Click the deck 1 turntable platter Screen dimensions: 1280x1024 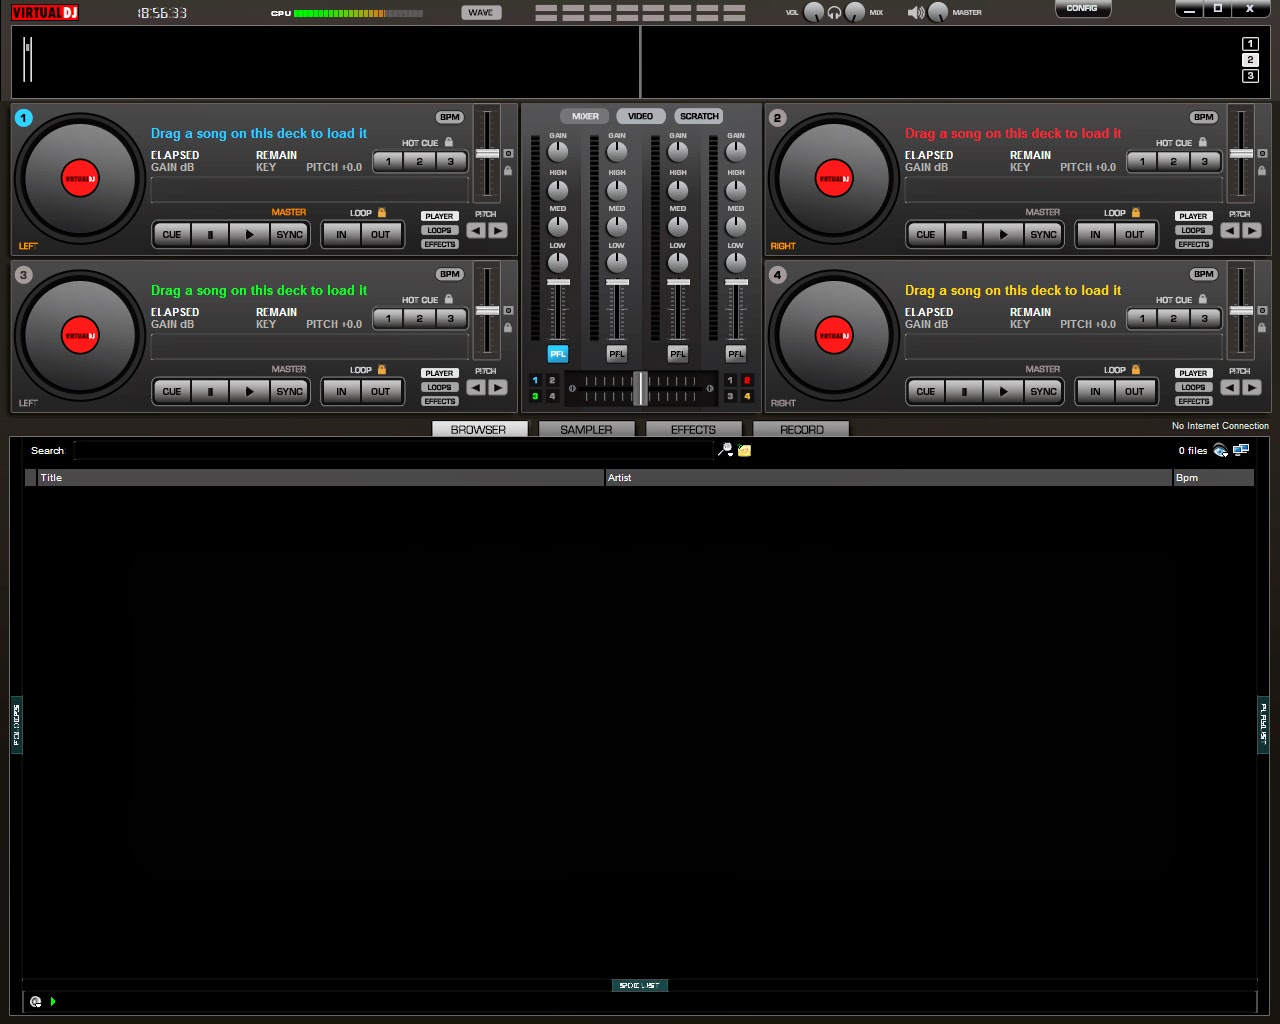(80, 179)
